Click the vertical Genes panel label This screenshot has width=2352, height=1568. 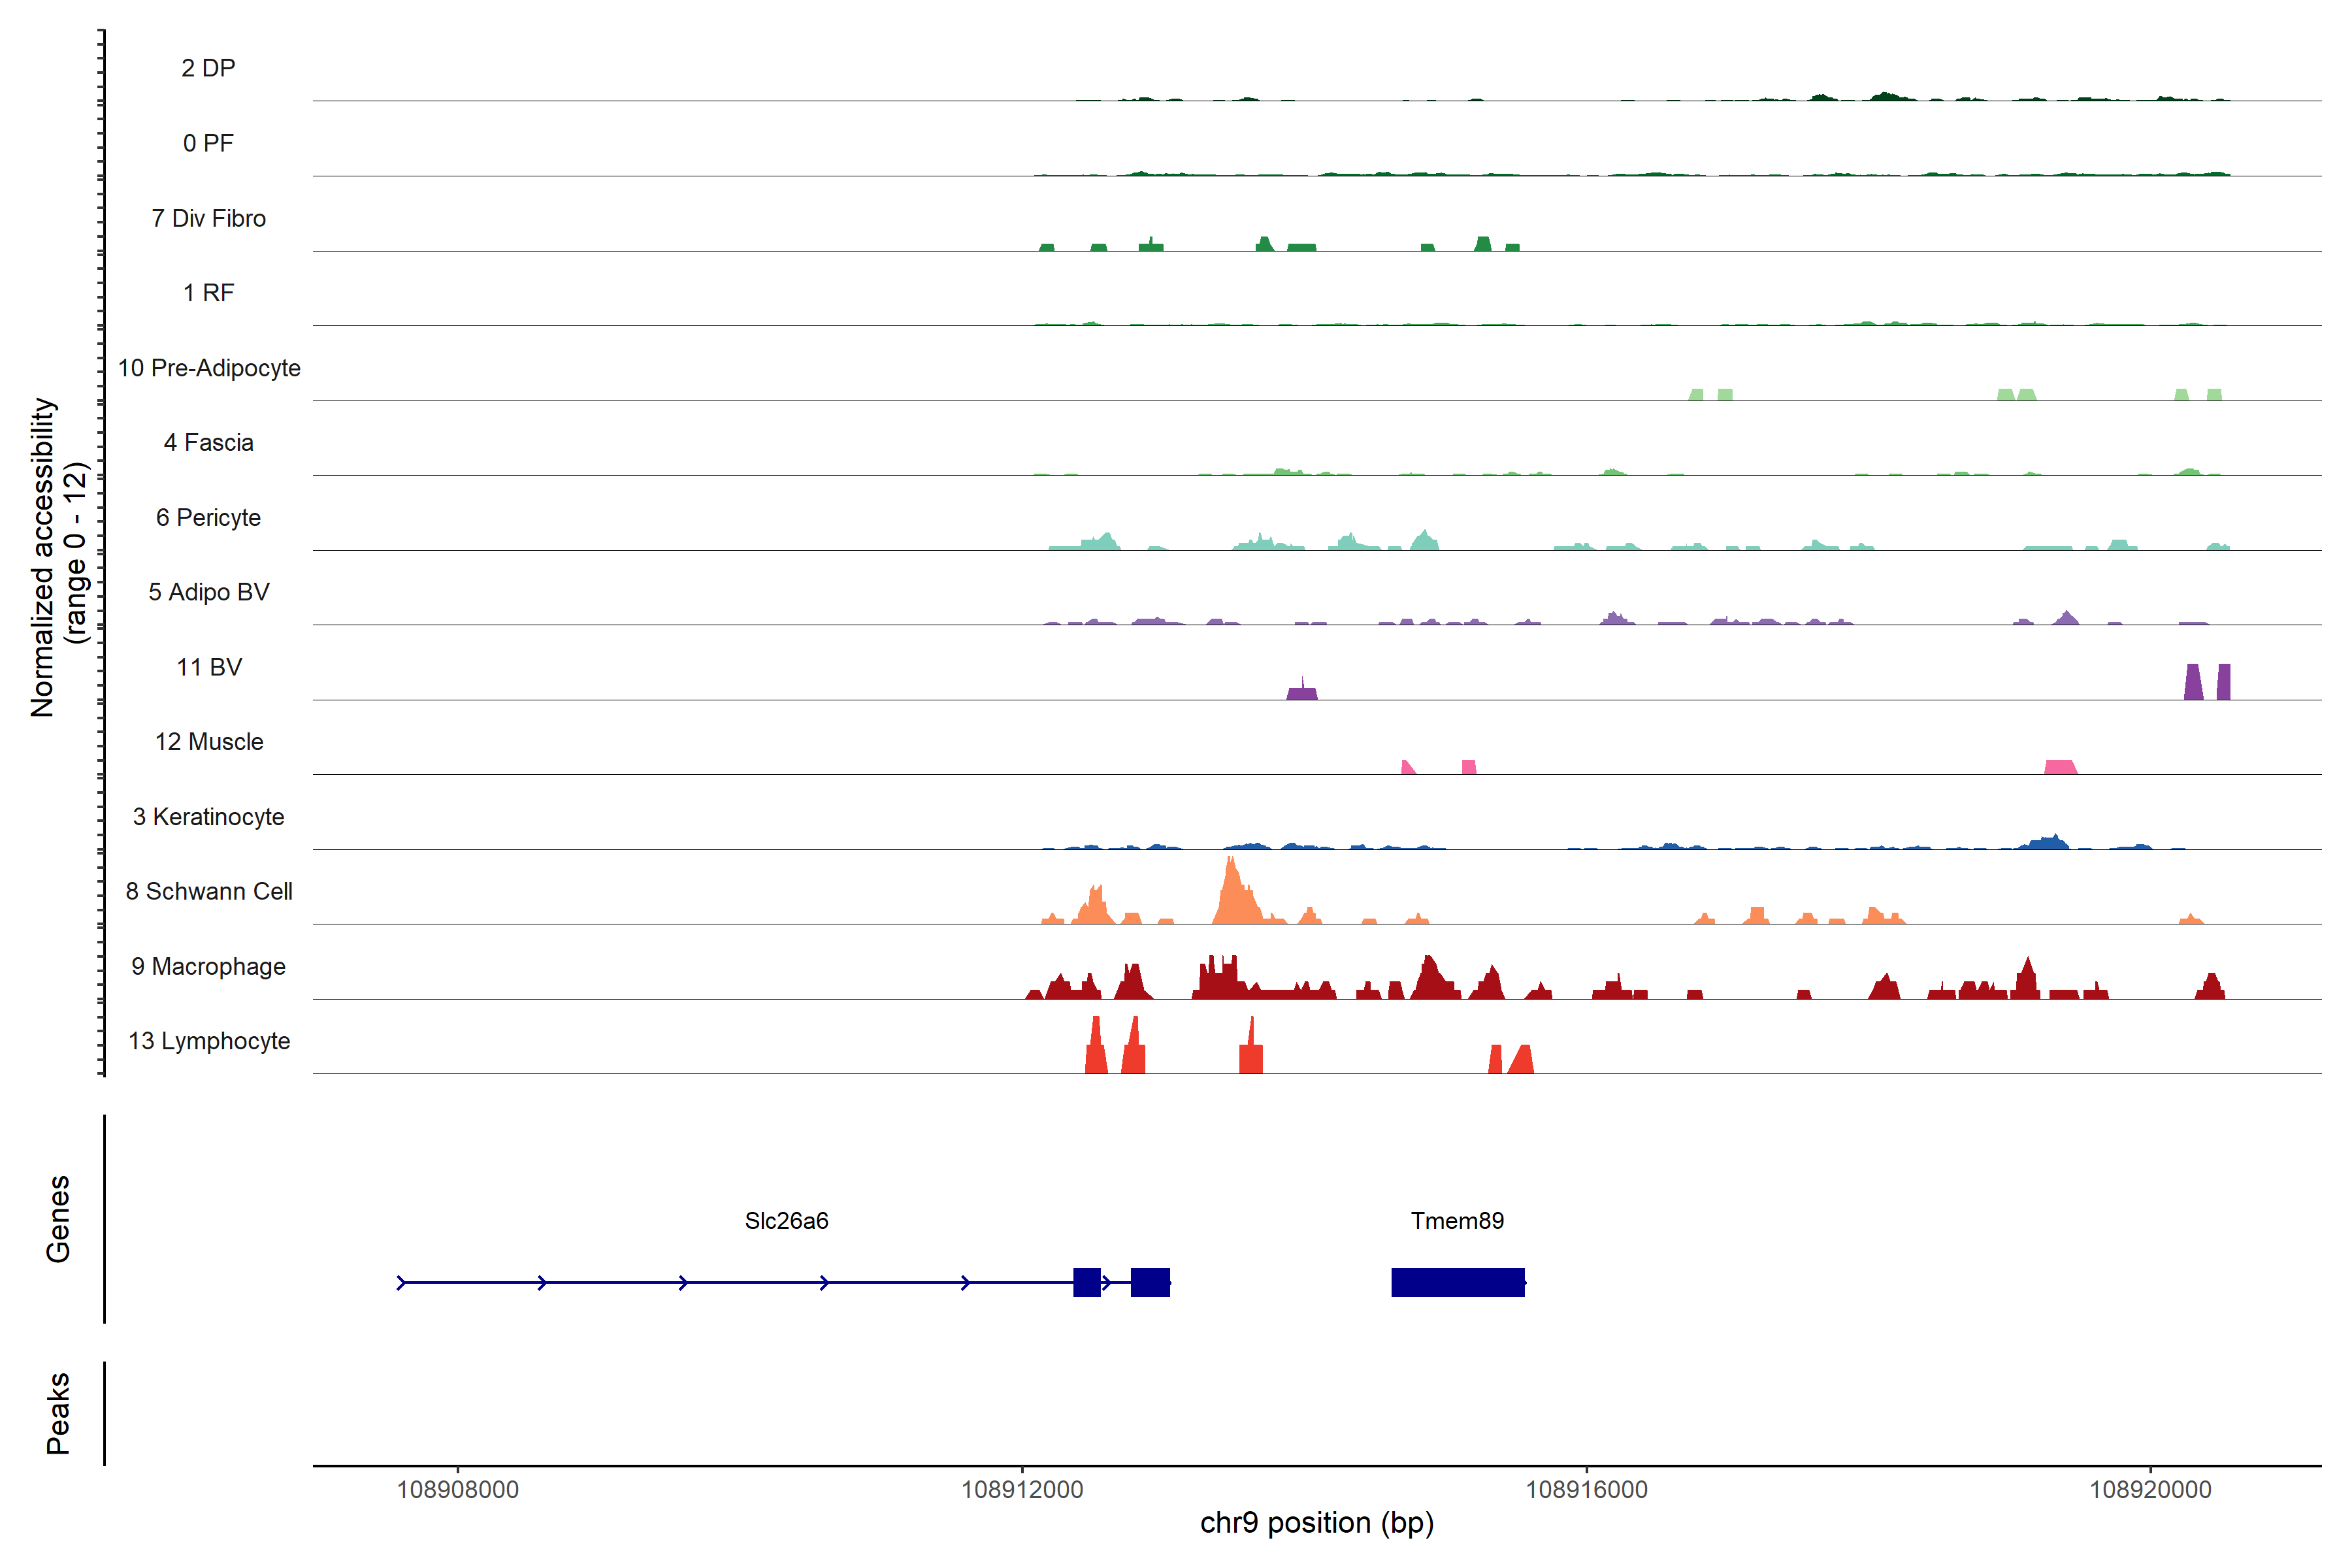58,1218
